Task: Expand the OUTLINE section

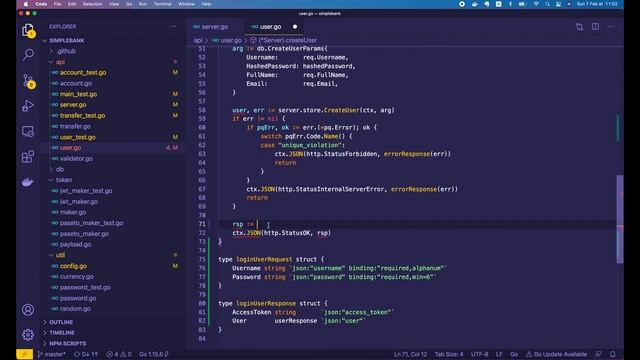Action: click(60, 322)
